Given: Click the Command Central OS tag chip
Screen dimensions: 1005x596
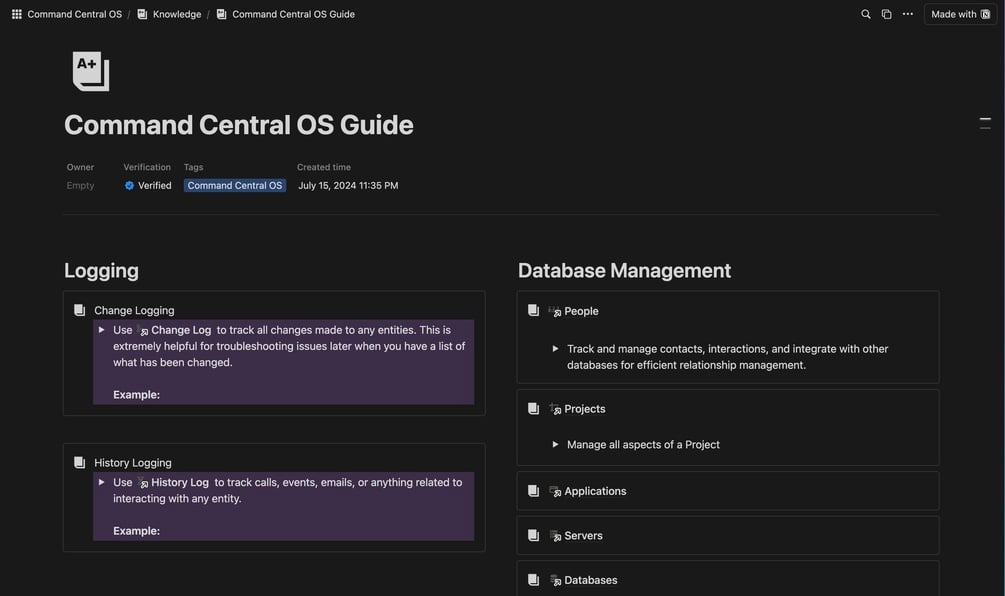Looking at the screenshot, I should tap(235, 185).
